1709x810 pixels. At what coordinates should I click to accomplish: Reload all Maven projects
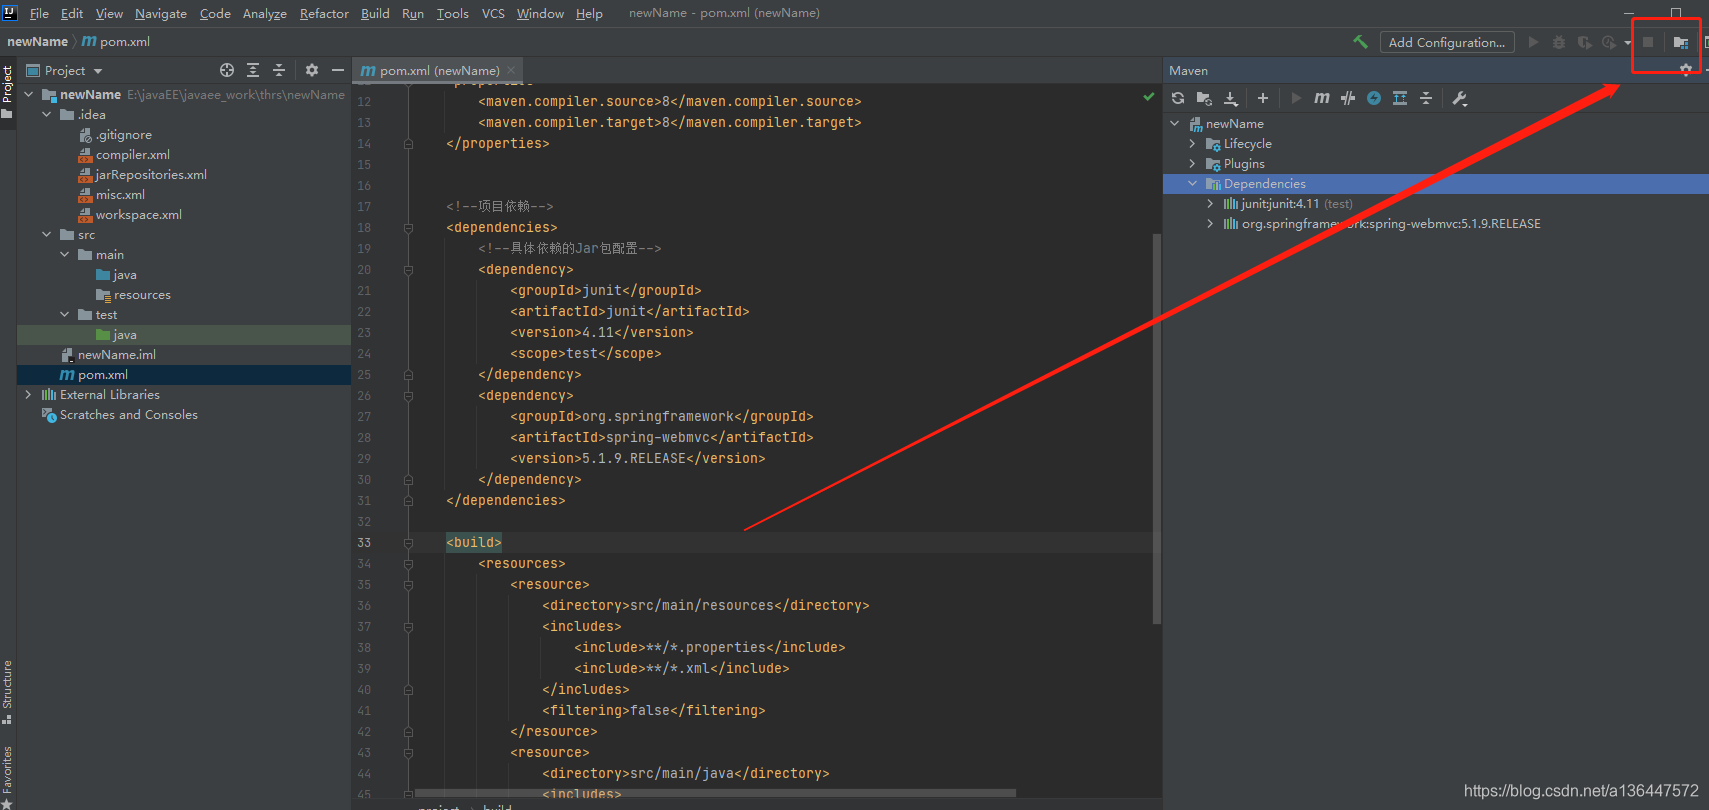click(x=1178, y=98)
